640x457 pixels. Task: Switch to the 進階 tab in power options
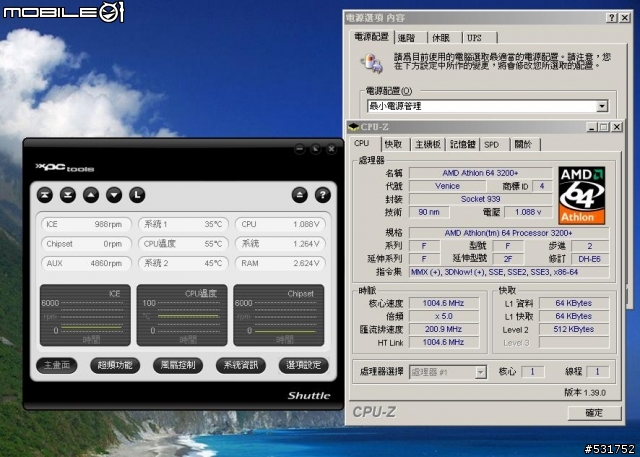tap(409, 38)
